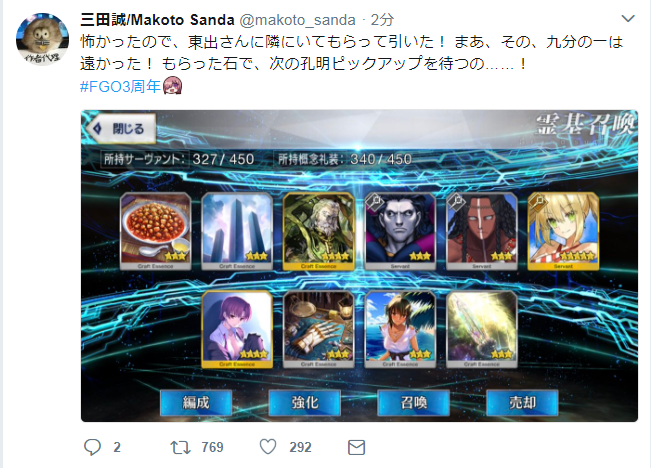The image size is (651, 468).
Task: Open the tweet options chevron menu
Action: pyautogui.click(x=628, y=18)
